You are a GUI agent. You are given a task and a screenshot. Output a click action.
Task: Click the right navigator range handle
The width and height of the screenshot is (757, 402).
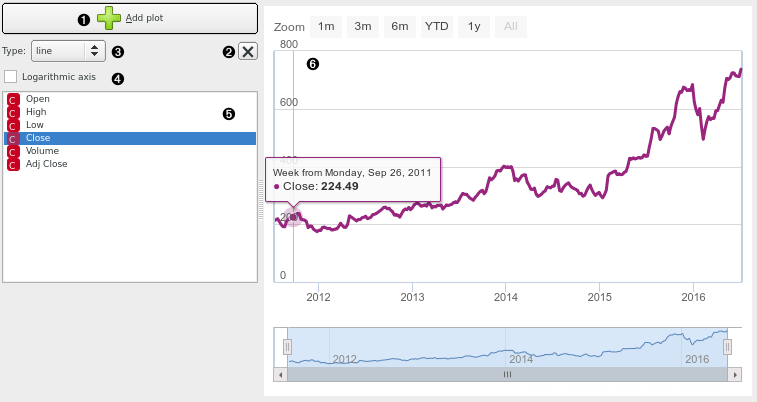click(728, 347)
